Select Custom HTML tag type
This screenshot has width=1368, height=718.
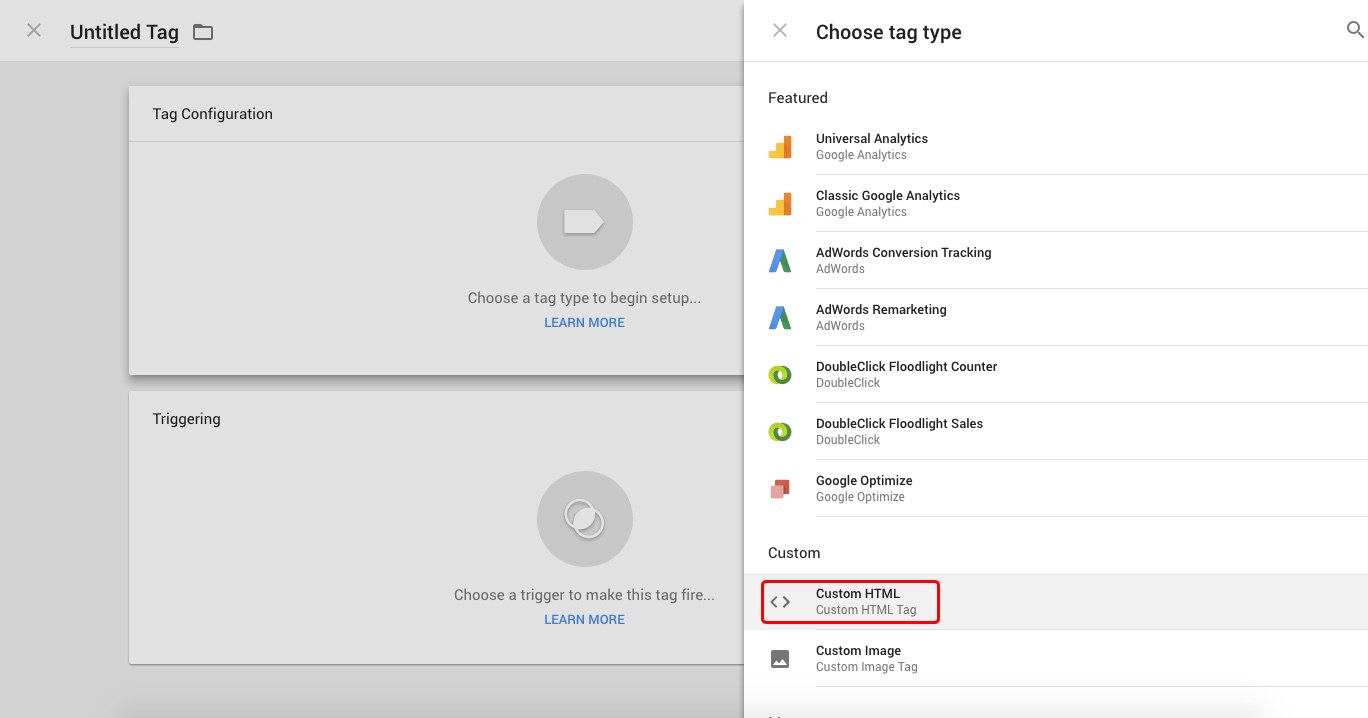(x=1056, y=602)
